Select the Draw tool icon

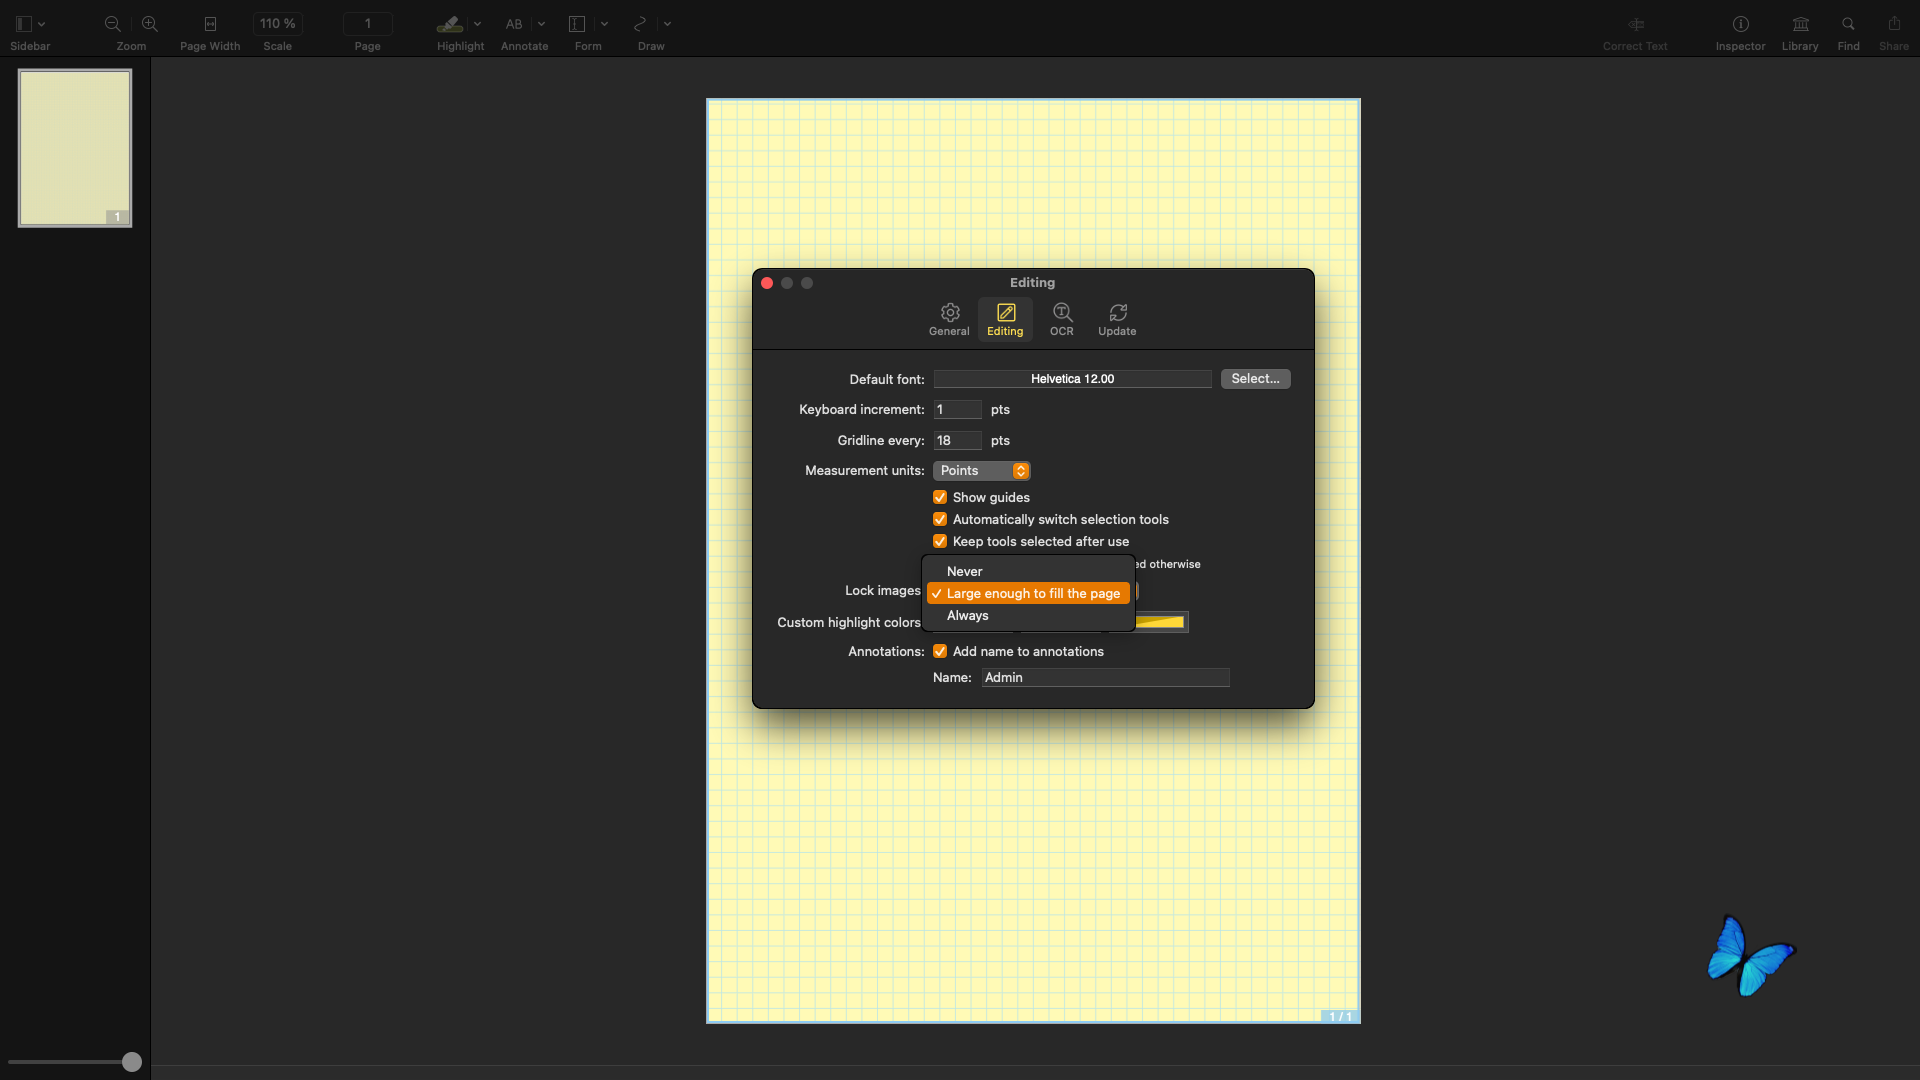point(640,24)
